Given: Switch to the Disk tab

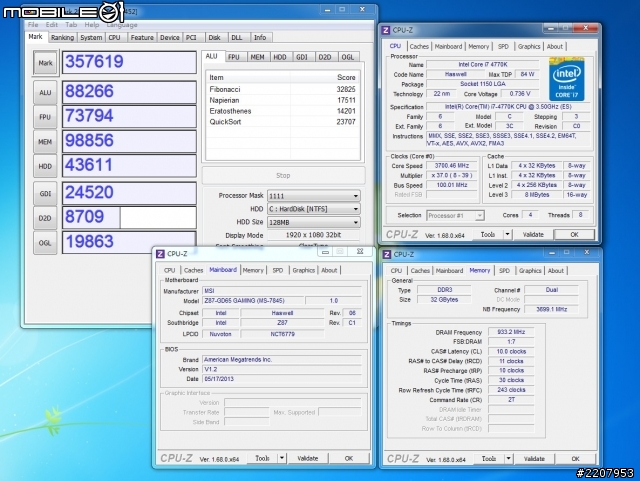Looking at the screenshot, I should click(x=215, y=38).
